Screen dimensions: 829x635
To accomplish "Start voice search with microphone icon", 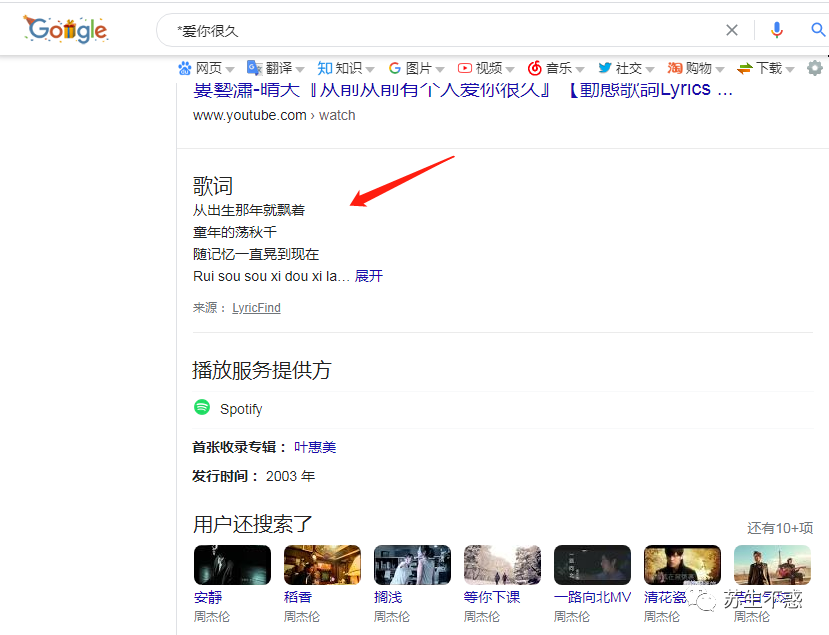I will pos(777,30).
